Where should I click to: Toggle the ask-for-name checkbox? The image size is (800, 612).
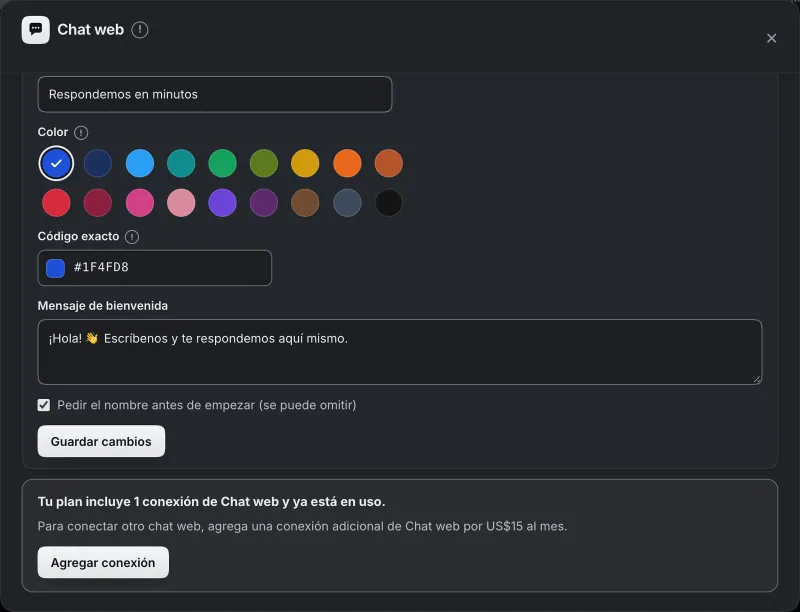(44, 405)
